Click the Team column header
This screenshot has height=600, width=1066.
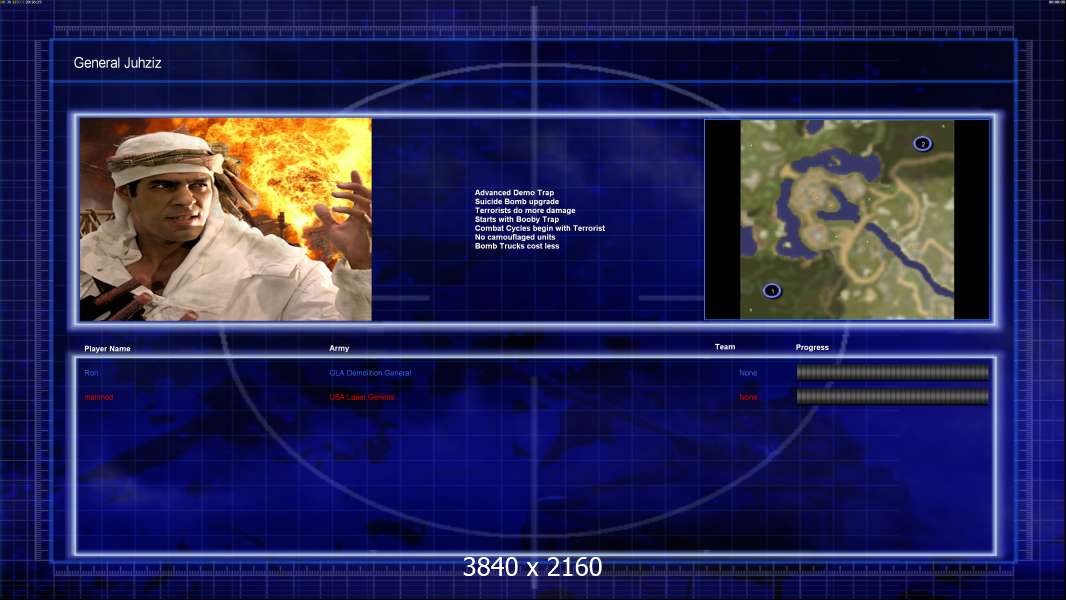coord(725,347)
